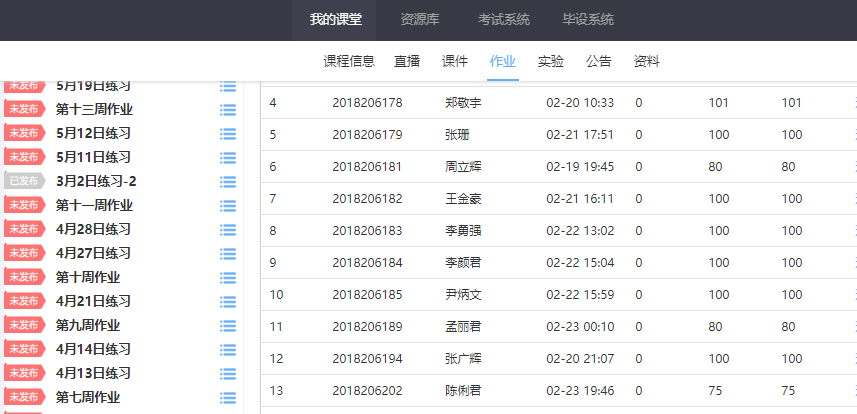Click list icon for 第十周作业
This screenshot has height=414, width=857.
pos(228,278)
